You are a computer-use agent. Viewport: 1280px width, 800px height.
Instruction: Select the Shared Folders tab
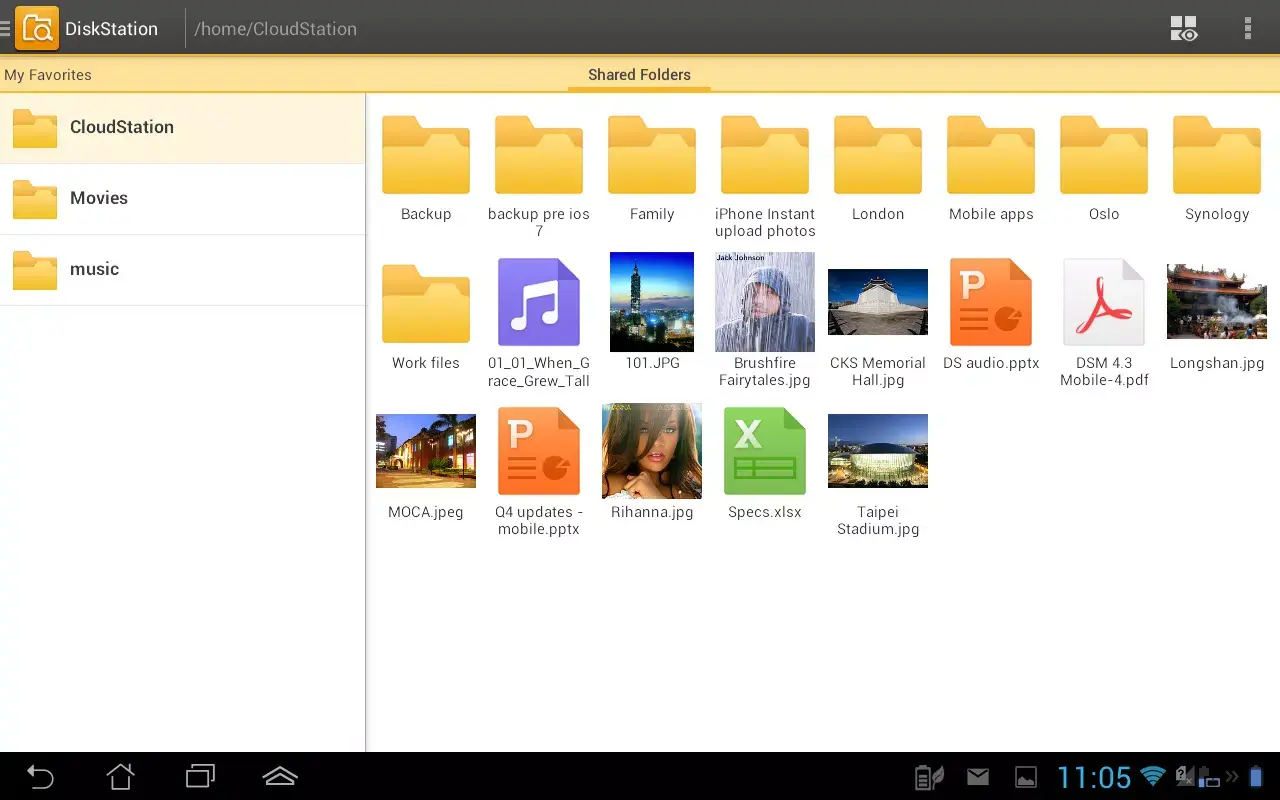click(x=639, y=74)
